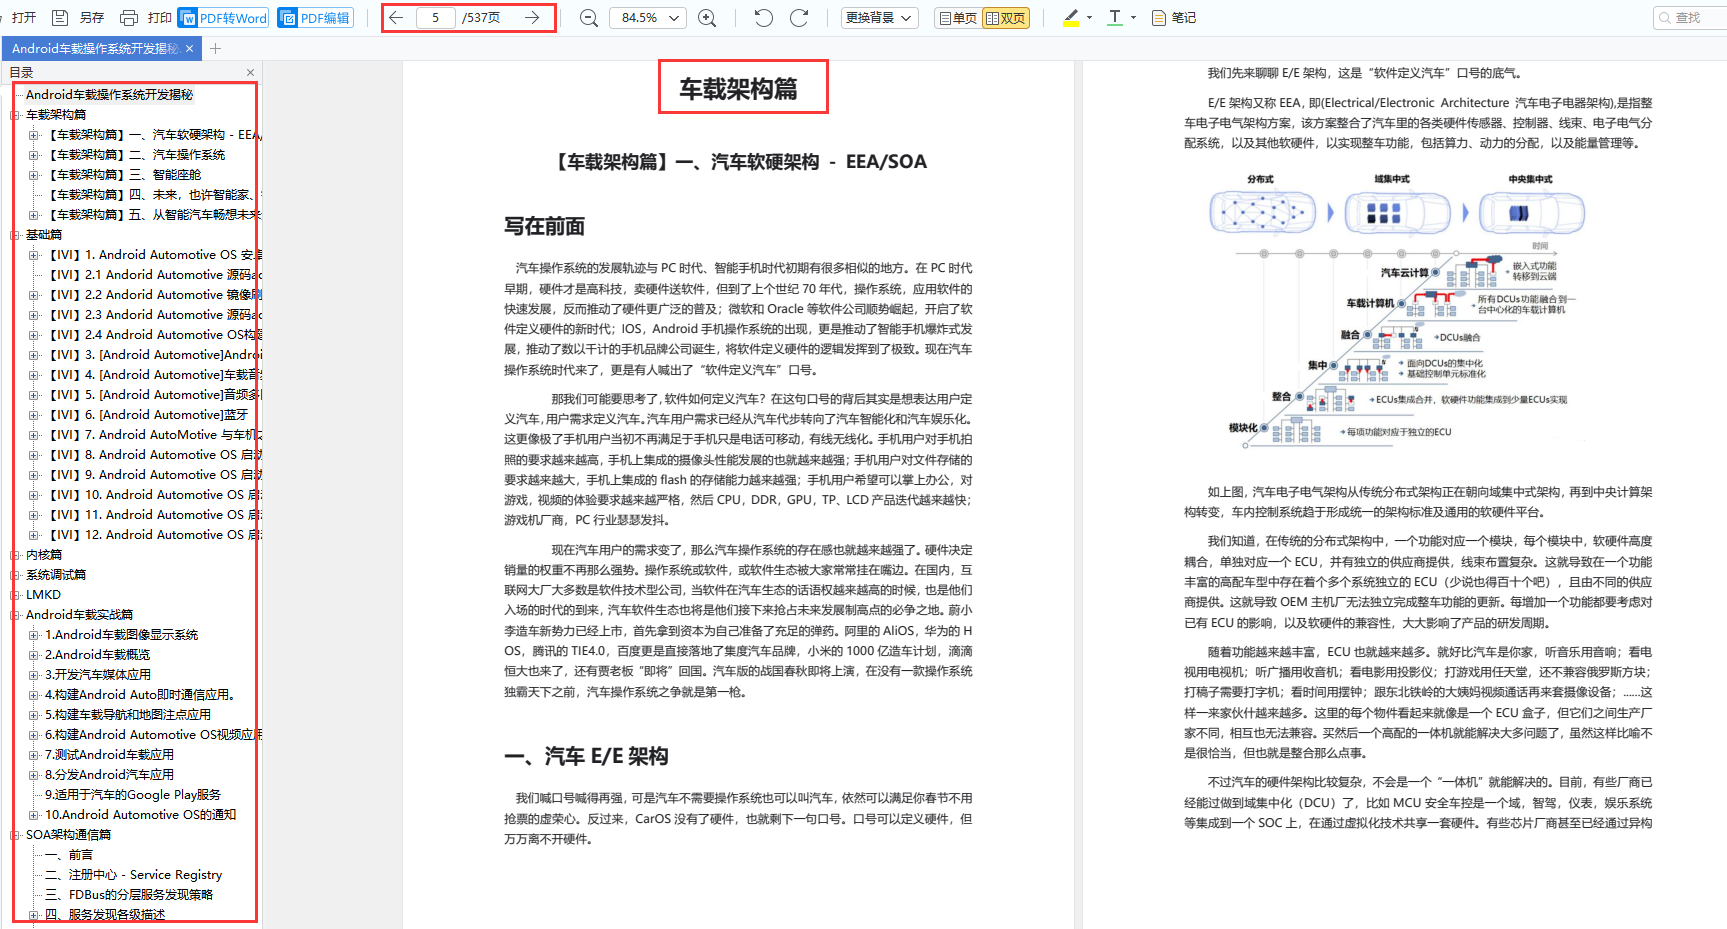
Task: Open the underline color dropdown arrow
Action: pyautogui.click(x=1133, y=18)
